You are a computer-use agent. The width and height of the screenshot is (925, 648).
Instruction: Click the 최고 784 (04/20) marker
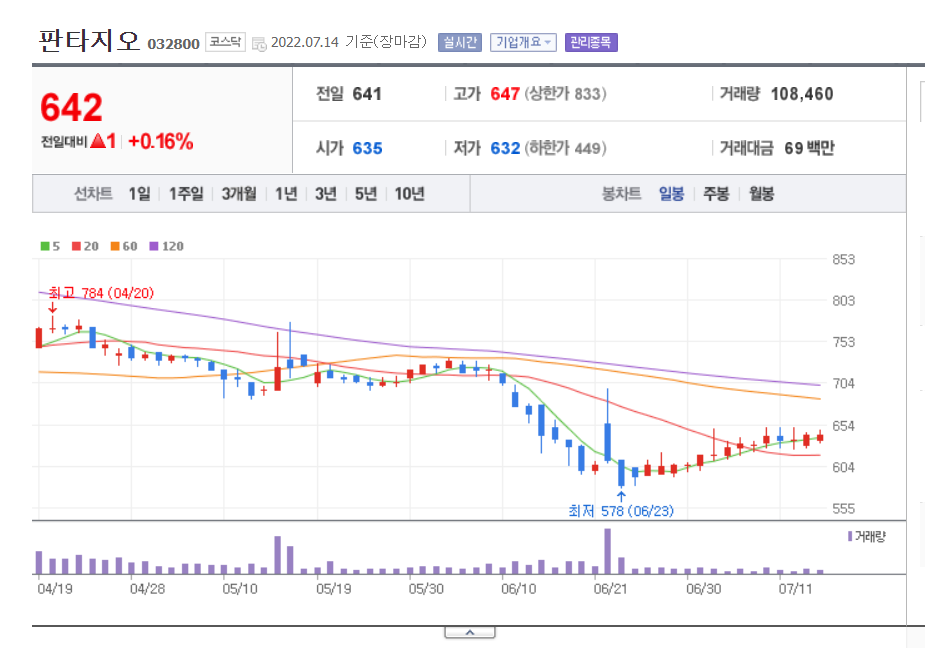pyautogui.click(x=101, y=293)
